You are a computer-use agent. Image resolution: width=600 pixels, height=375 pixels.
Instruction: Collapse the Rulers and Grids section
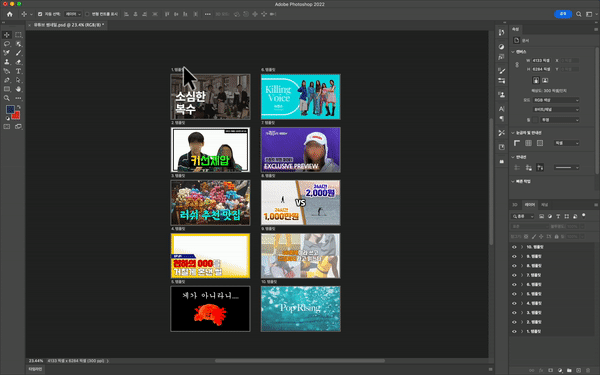[x=513, y=133]
